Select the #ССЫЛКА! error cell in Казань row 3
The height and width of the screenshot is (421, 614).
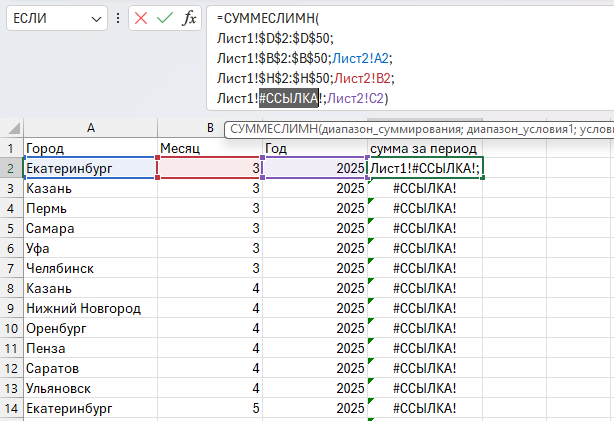coord(424,188)
